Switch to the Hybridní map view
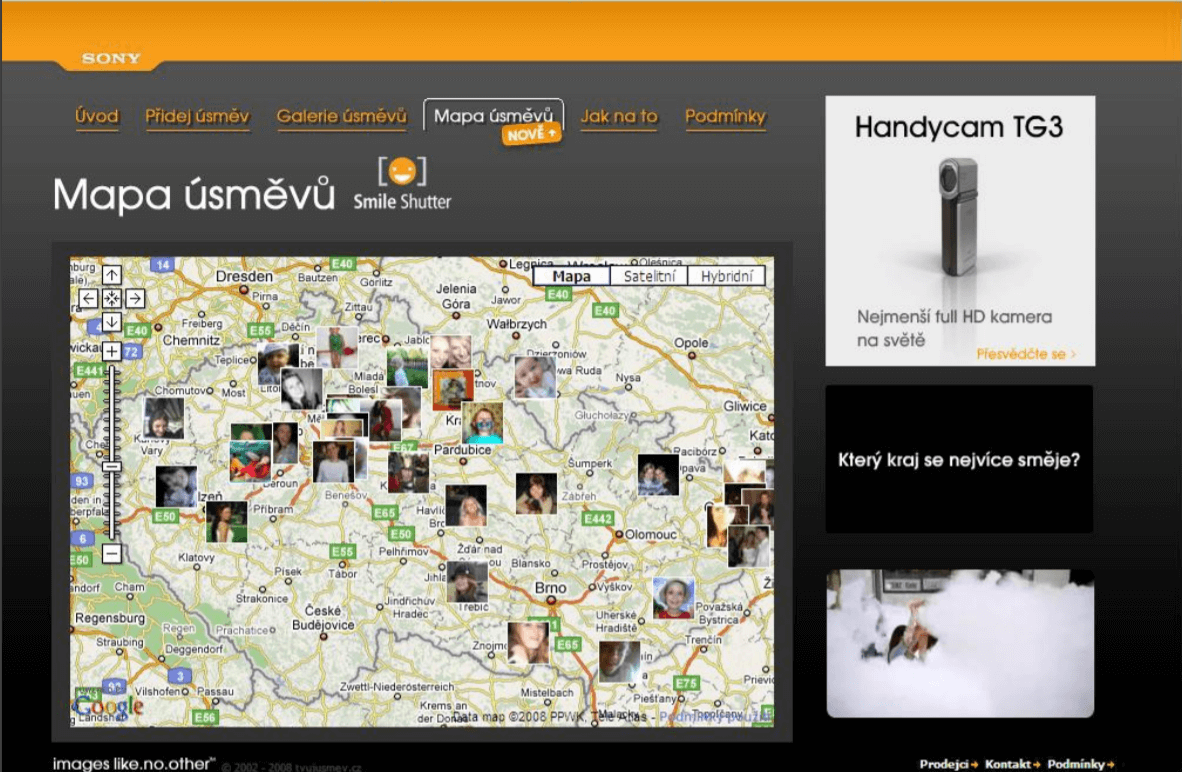This screenshot has width=1182, height=772. (727, 276)
